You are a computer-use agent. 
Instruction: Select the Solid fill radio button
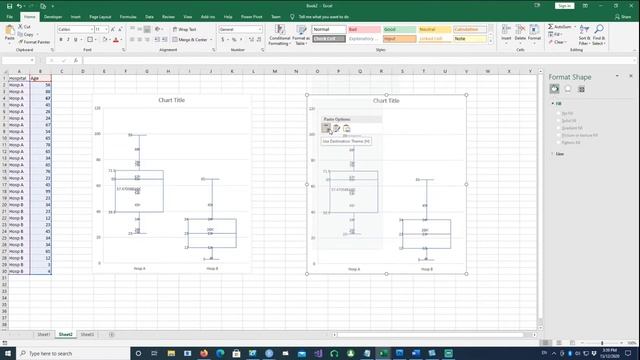click(559, 120)
